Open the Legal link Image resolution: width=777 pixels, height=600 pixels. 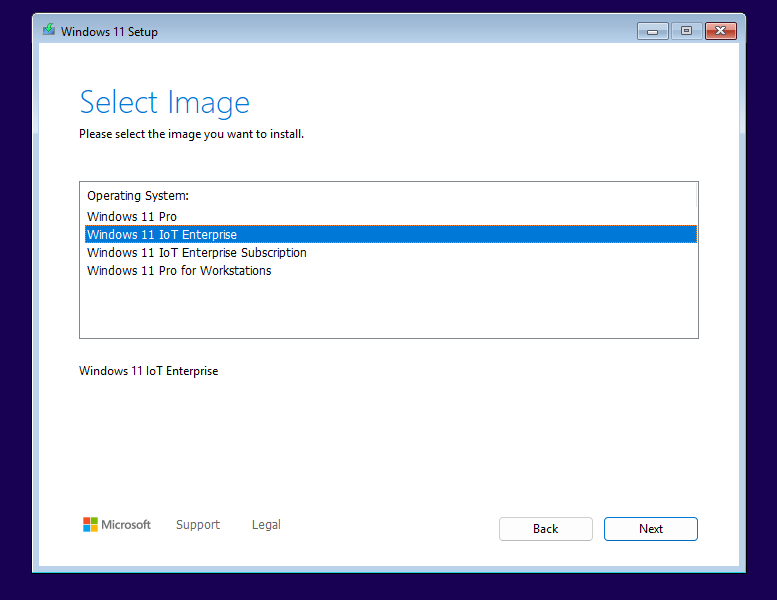(x=266, y=525)
